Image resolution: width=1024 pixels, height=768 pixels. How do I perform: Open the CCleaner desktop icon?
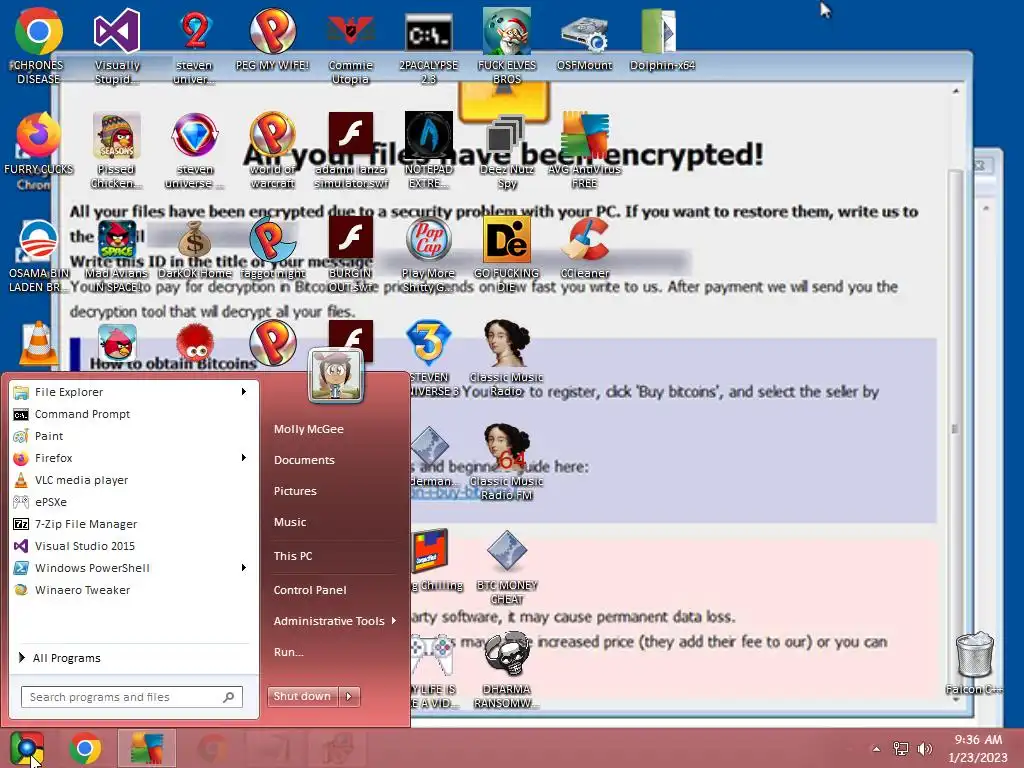tap(584, 248)
